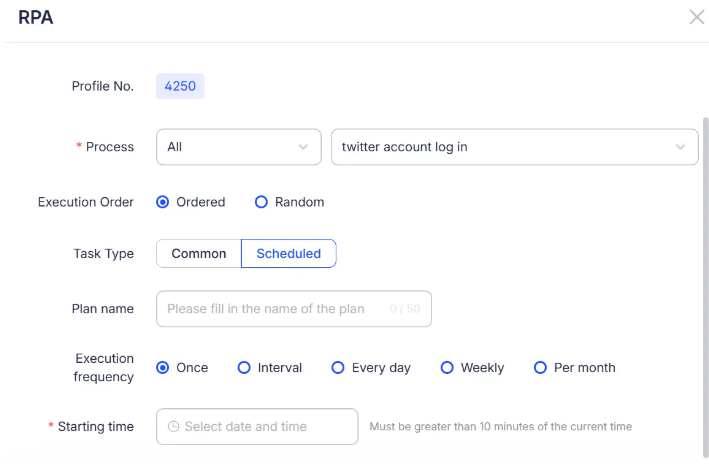Click the RPA dialog title
709x464 pixels.
coord(36,17)
